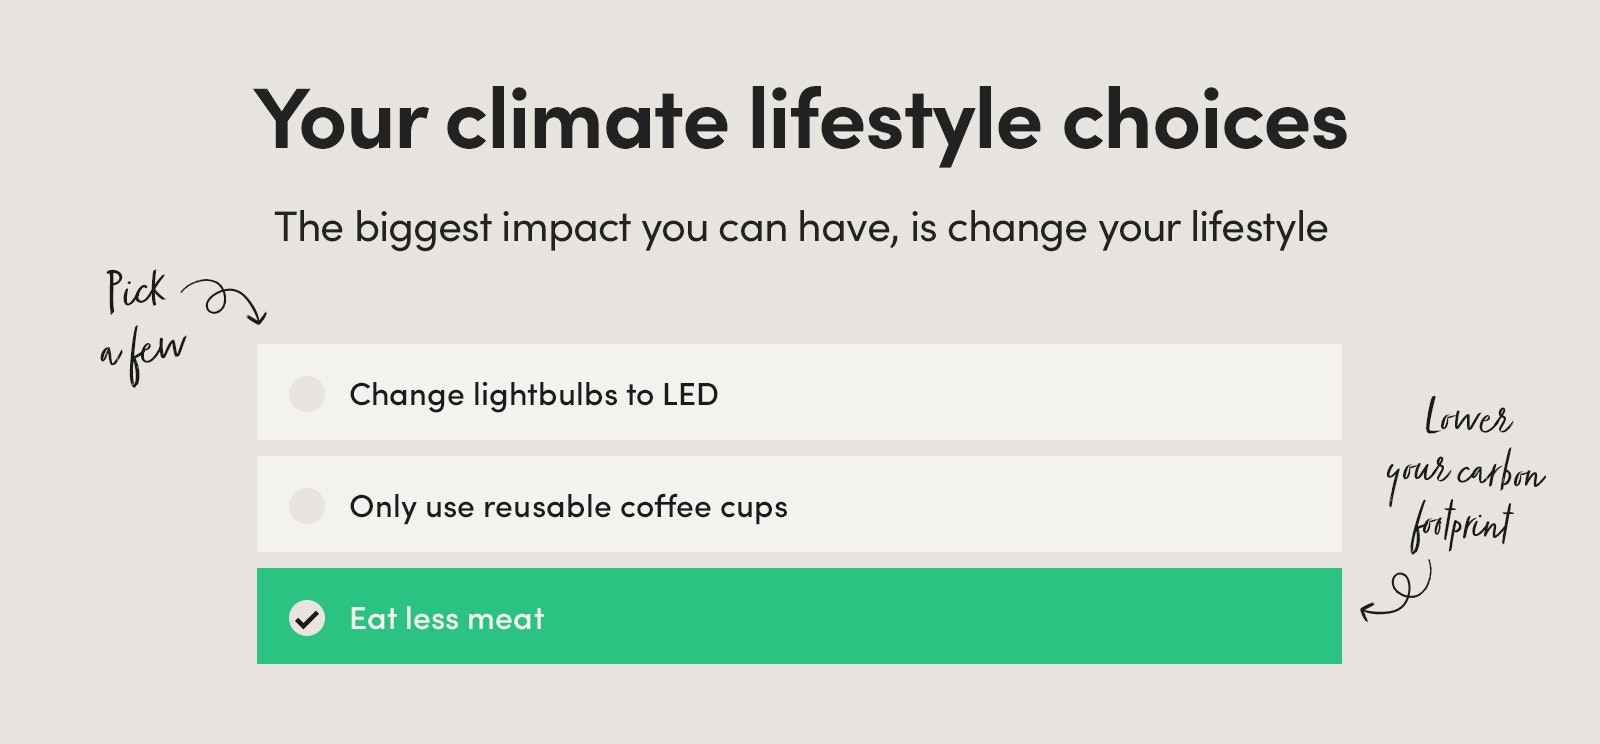Click the 'Eat less meat' label text

click(447, 618)
